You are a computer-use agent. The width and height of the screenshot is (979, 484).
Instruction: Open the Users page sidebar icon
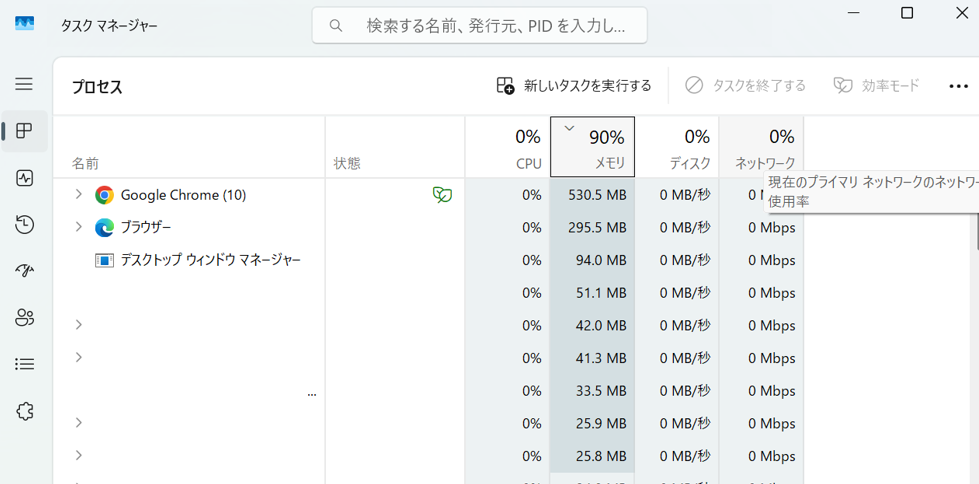25,318
